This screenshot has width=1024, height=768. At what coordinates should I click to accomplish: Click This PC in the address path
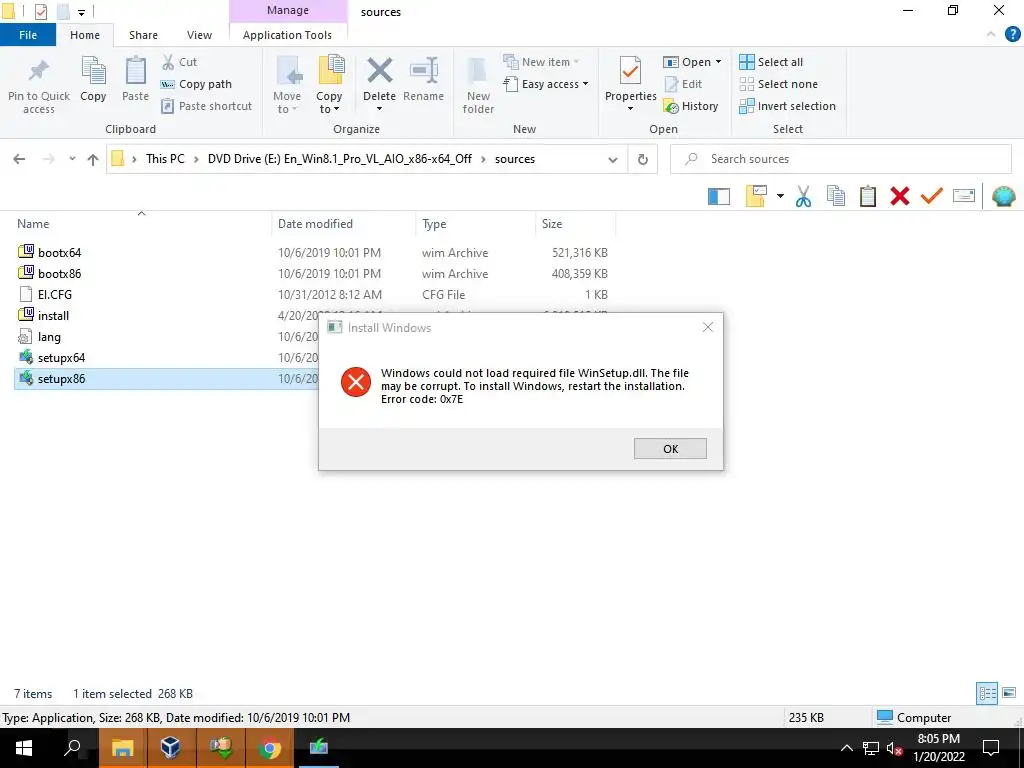click(x=165, y=159)
